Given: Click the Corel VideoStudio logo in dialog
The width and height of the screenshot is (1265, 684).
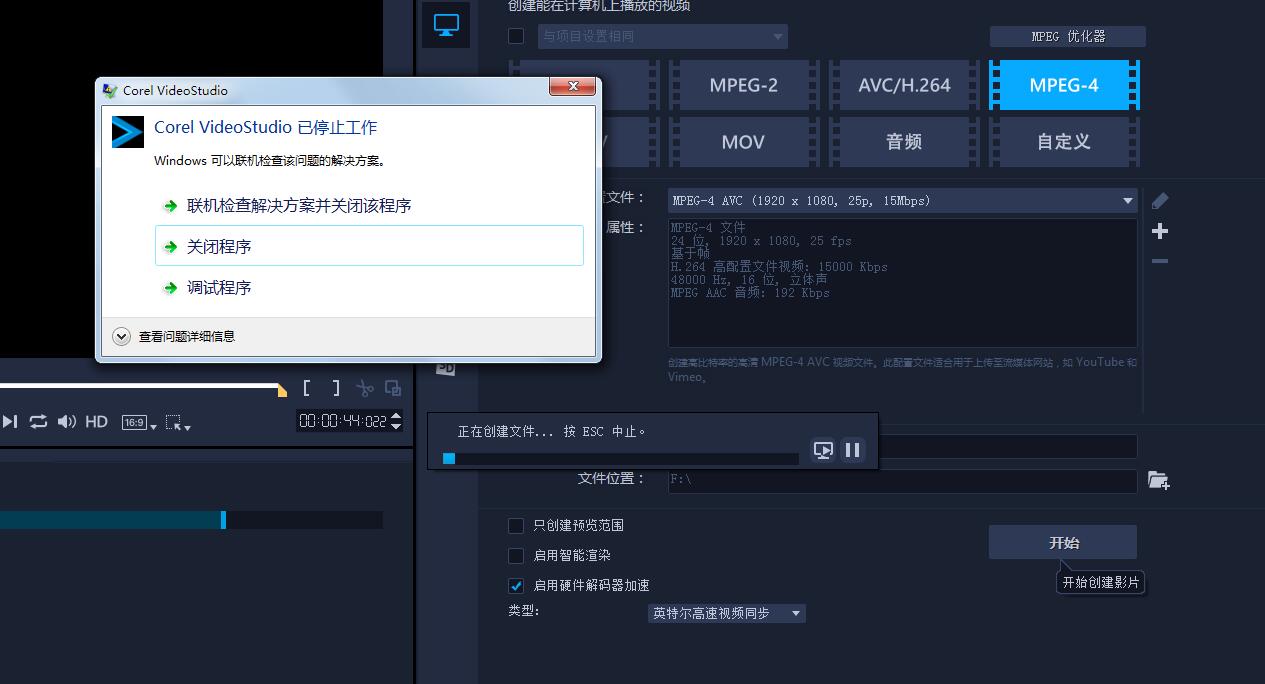Looking at the screenshot, I should pos(128,132).
